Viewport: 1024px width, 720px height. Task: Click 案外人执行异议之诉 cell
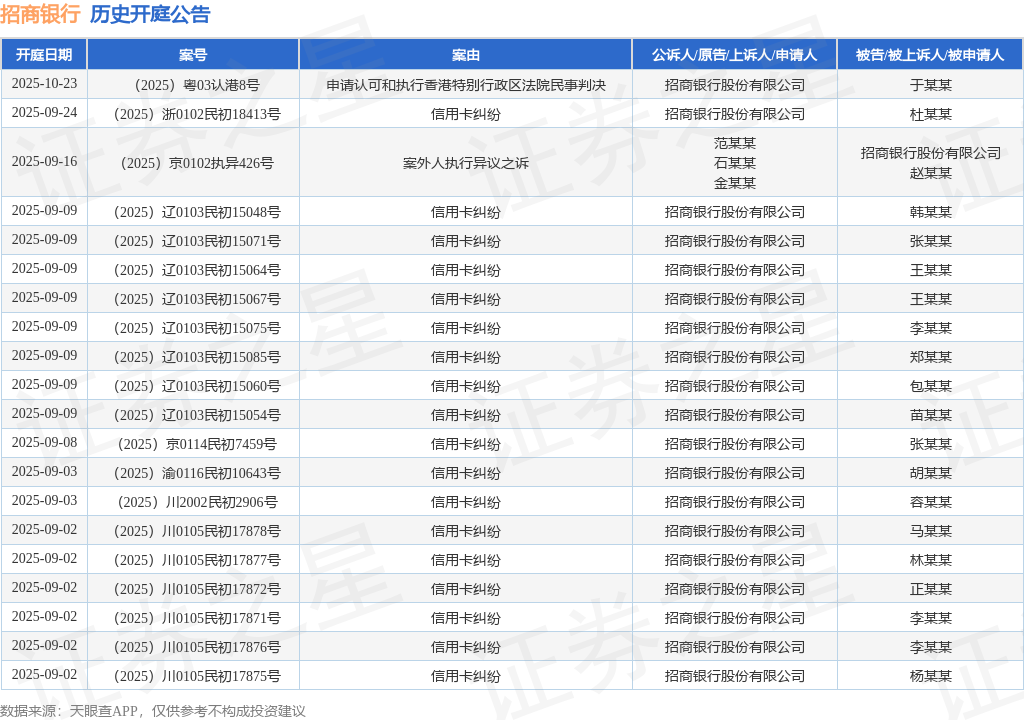[466, 163]
